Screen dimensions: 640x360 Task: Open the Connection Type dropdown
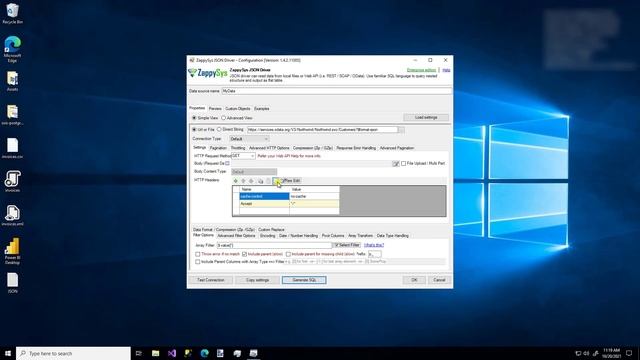[249, 139]
